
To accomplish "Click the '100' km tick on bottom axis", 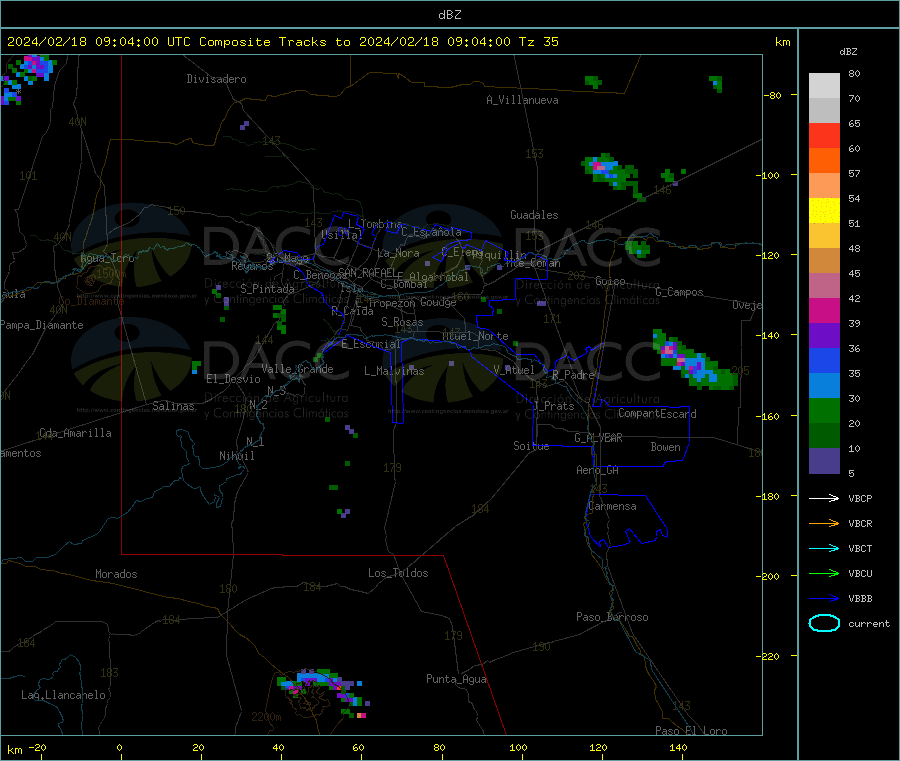I will point(518,747).
